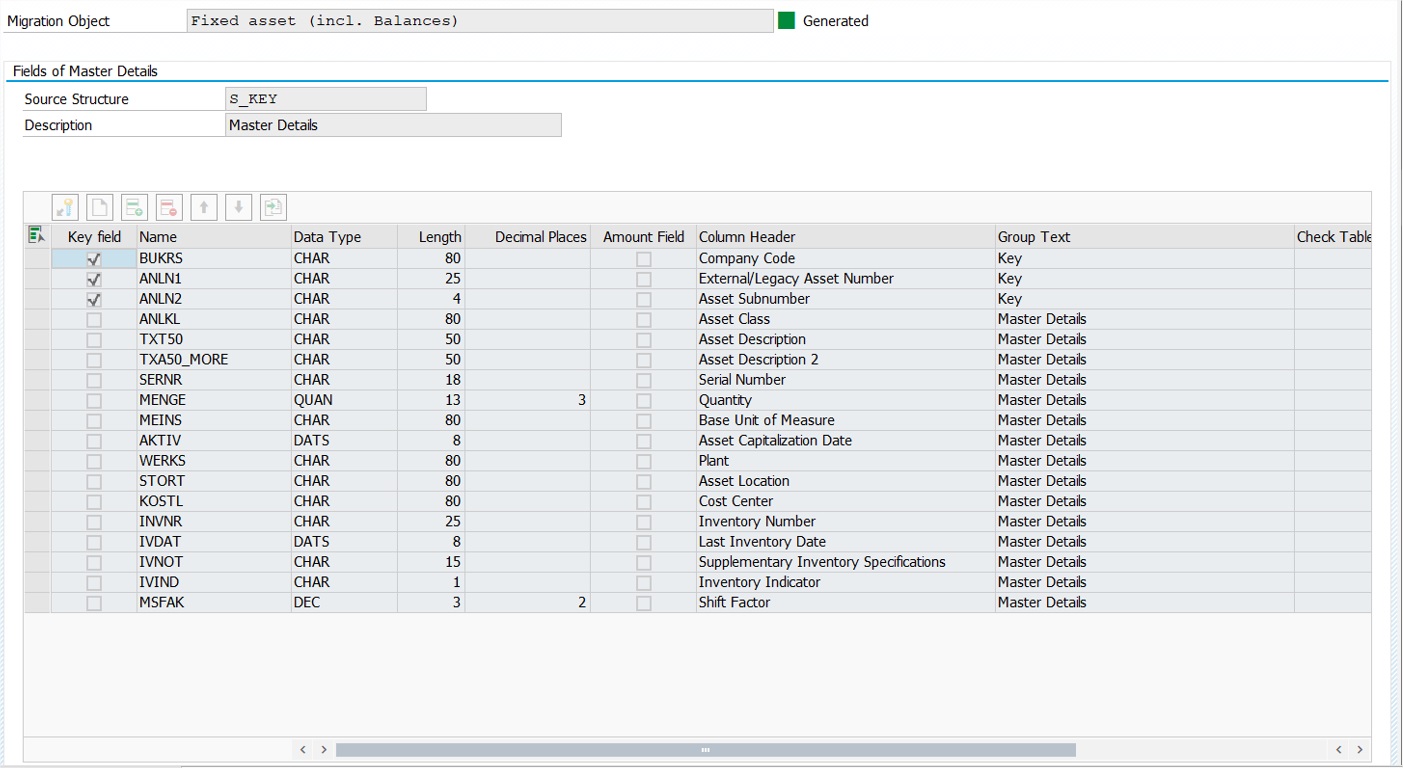Image resolution: width=1403 pixels, height=768 pixels.
Task: Click the move field down arrow icon
Action: click(239, 207)
